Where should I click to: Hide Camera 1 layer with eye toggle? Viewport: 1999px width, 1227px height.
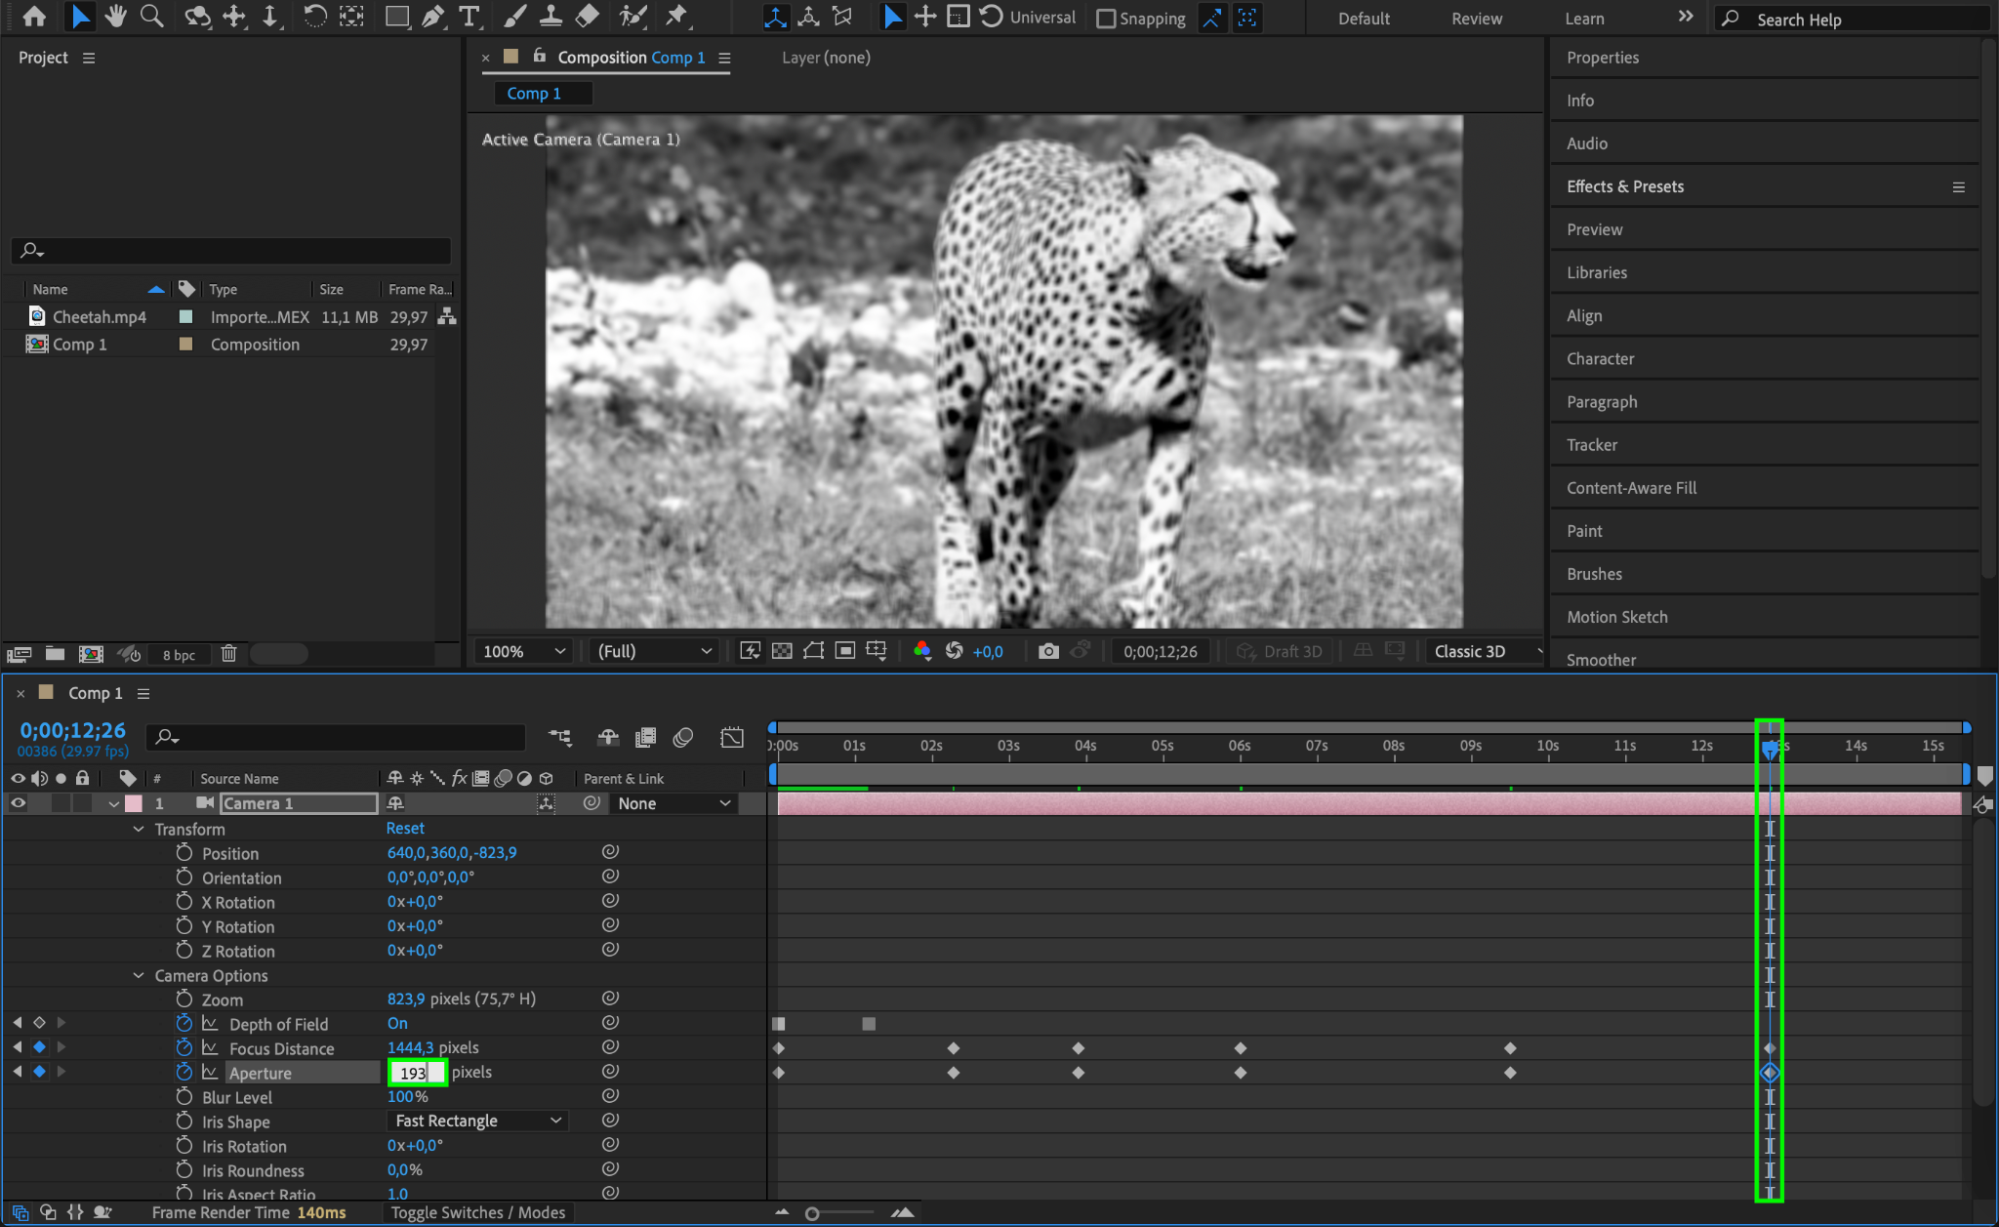click(x=18, y=803)
